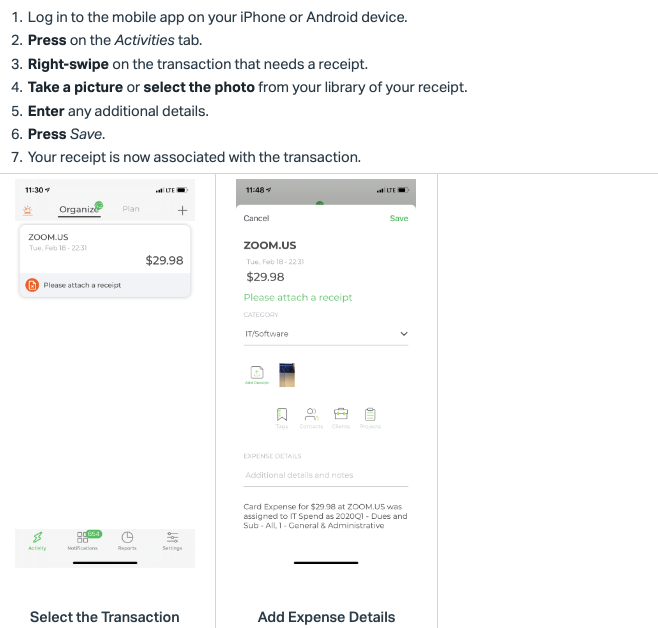
Task: Click the Additional details and notes field
Action: (x=326, y=475)
